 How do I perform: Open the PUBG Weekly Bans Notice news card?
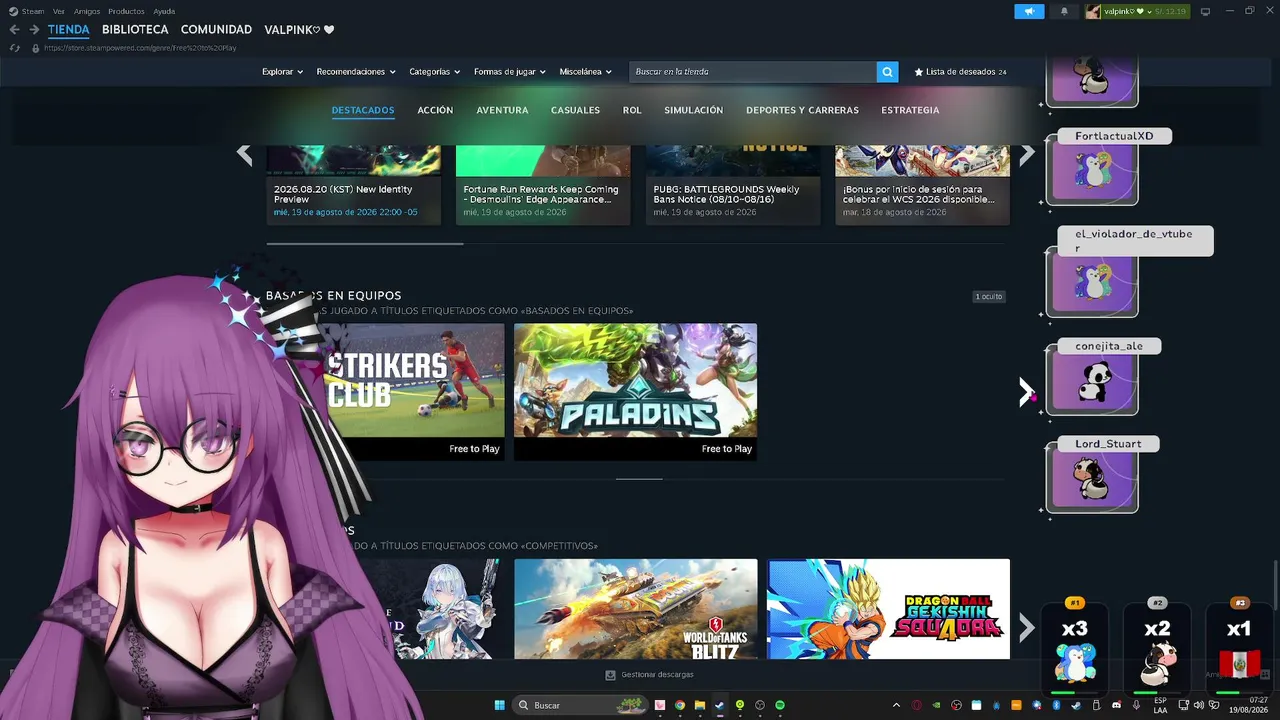[x=733, y=185]
